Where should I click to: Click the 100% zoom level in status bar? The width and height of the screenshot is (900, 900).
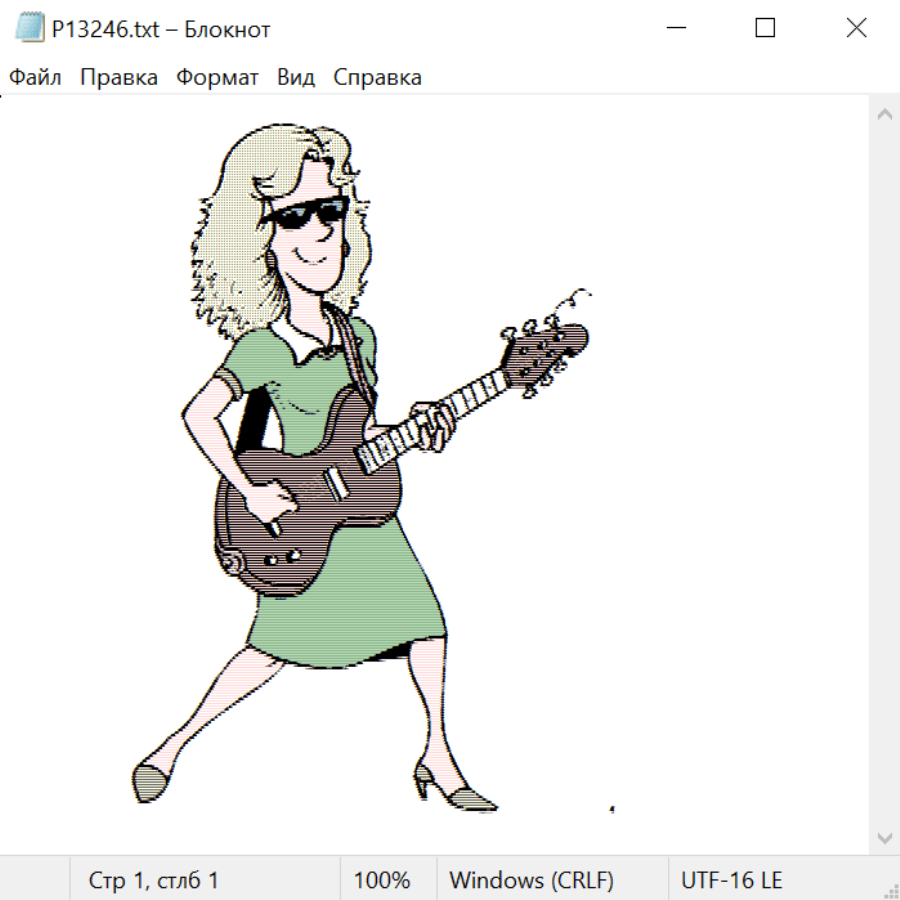[x=382, y=880]
